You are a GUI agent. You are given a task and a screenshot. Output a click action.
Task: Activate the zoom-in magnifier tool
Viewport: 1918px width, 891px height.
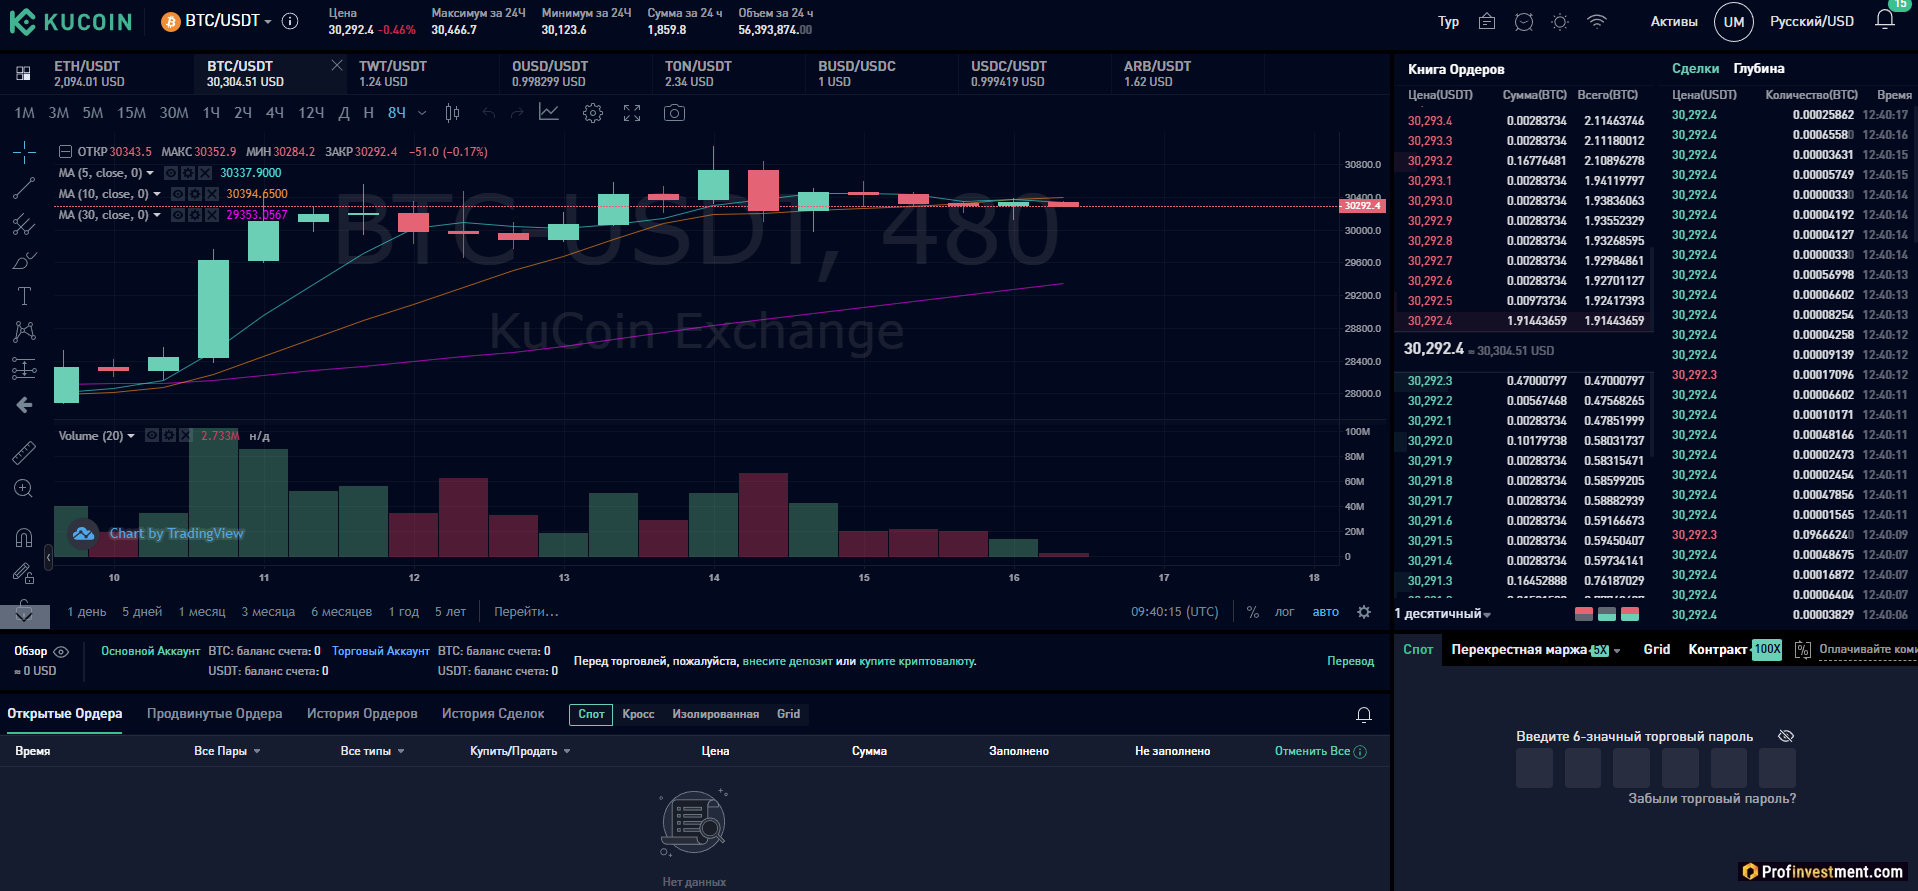pos(24,489)
